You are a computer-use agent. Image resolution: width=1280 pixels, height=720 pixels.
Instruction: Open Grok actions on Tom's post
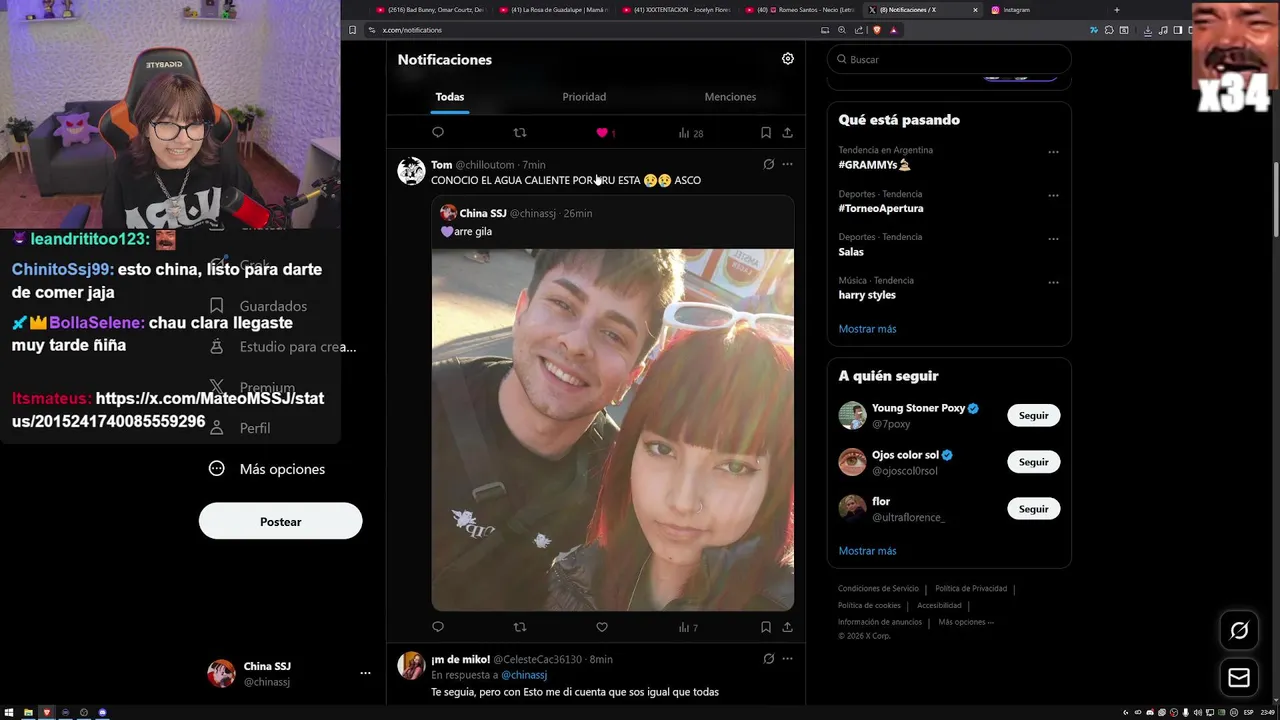[x=768, y=164]
